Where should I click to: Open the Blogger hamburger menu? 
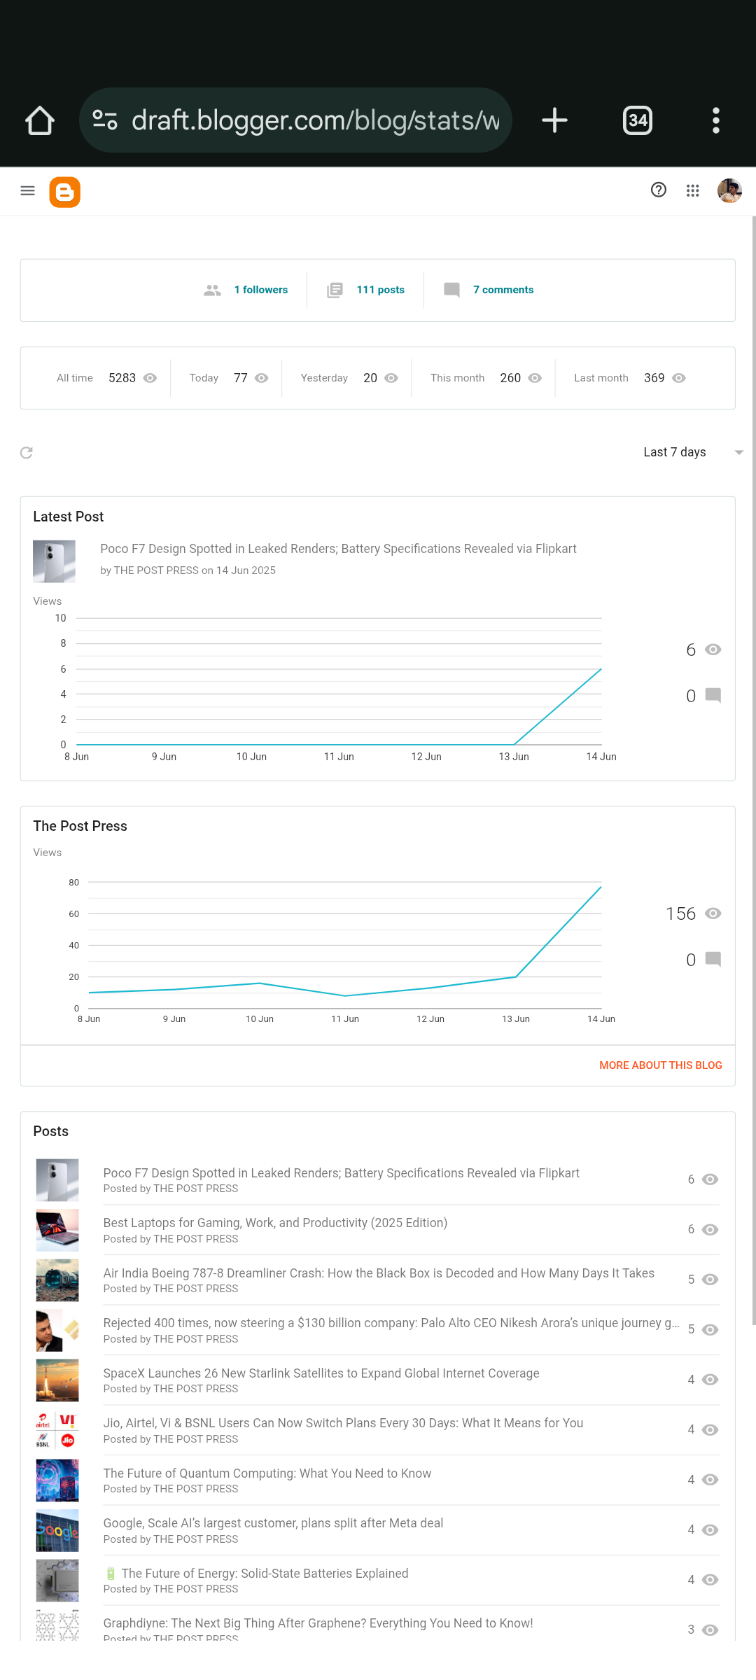[28, 191]
